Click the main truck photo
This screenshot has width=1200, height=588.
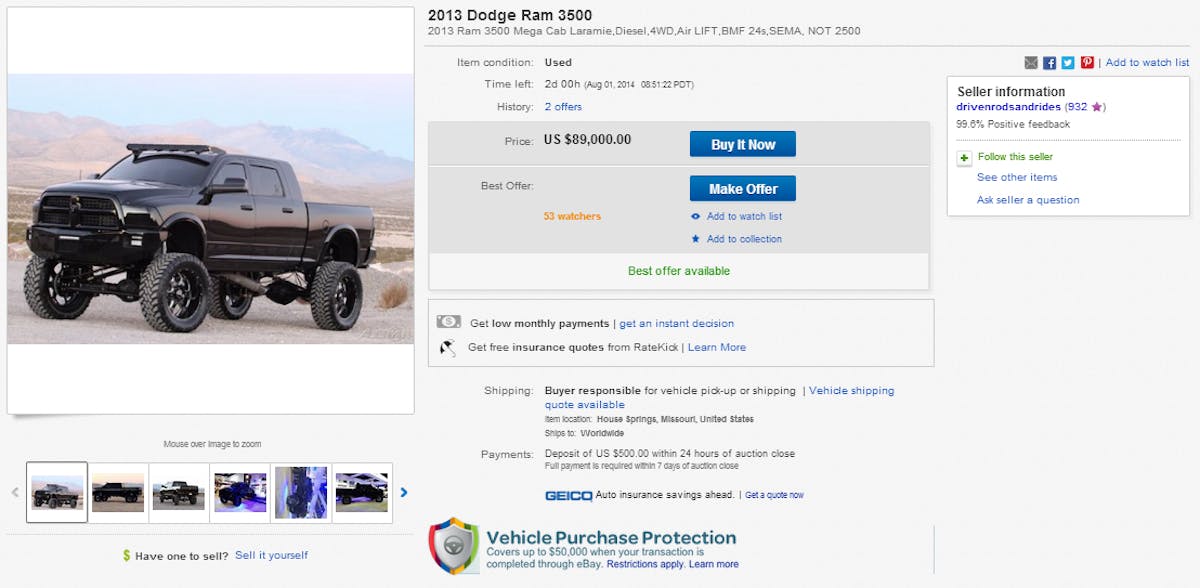(210, 209)
